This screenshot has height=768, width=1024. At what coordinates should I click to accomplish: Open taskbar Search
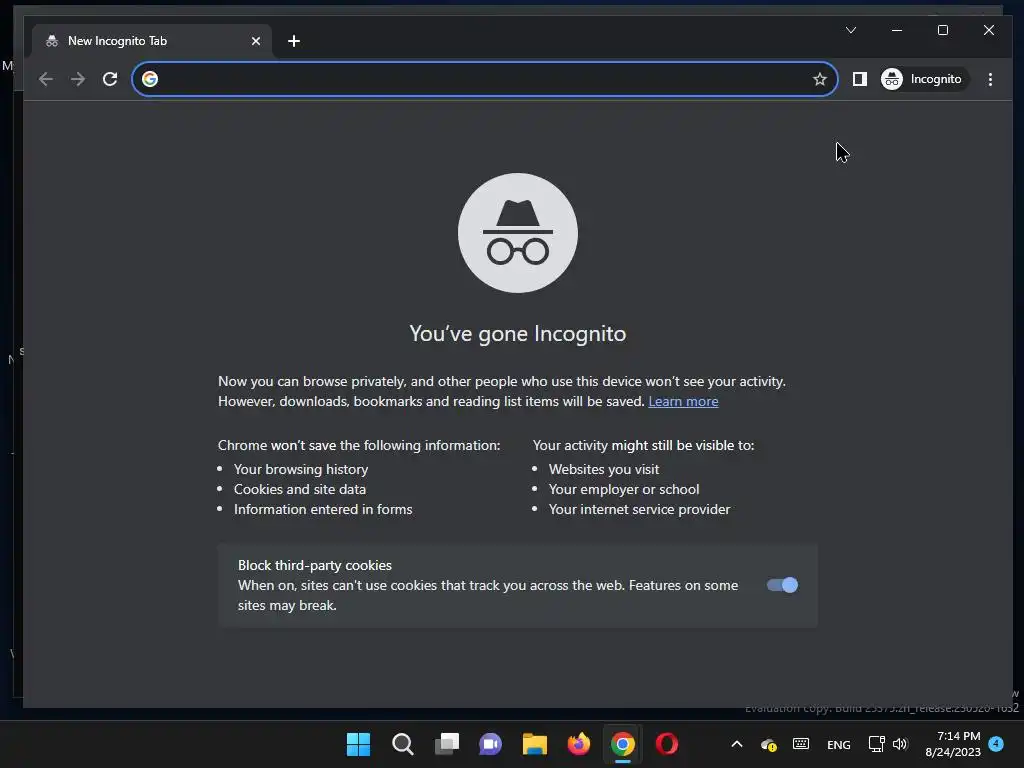(x=403, y=744)
